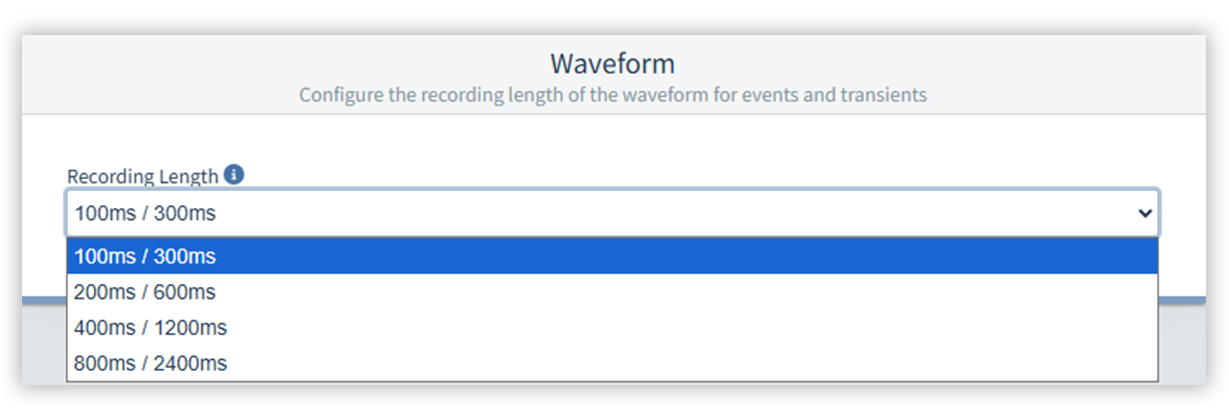Open help beside the Recording Length label
This screenshot has height=420, width=1229.
tap(234, 175)
